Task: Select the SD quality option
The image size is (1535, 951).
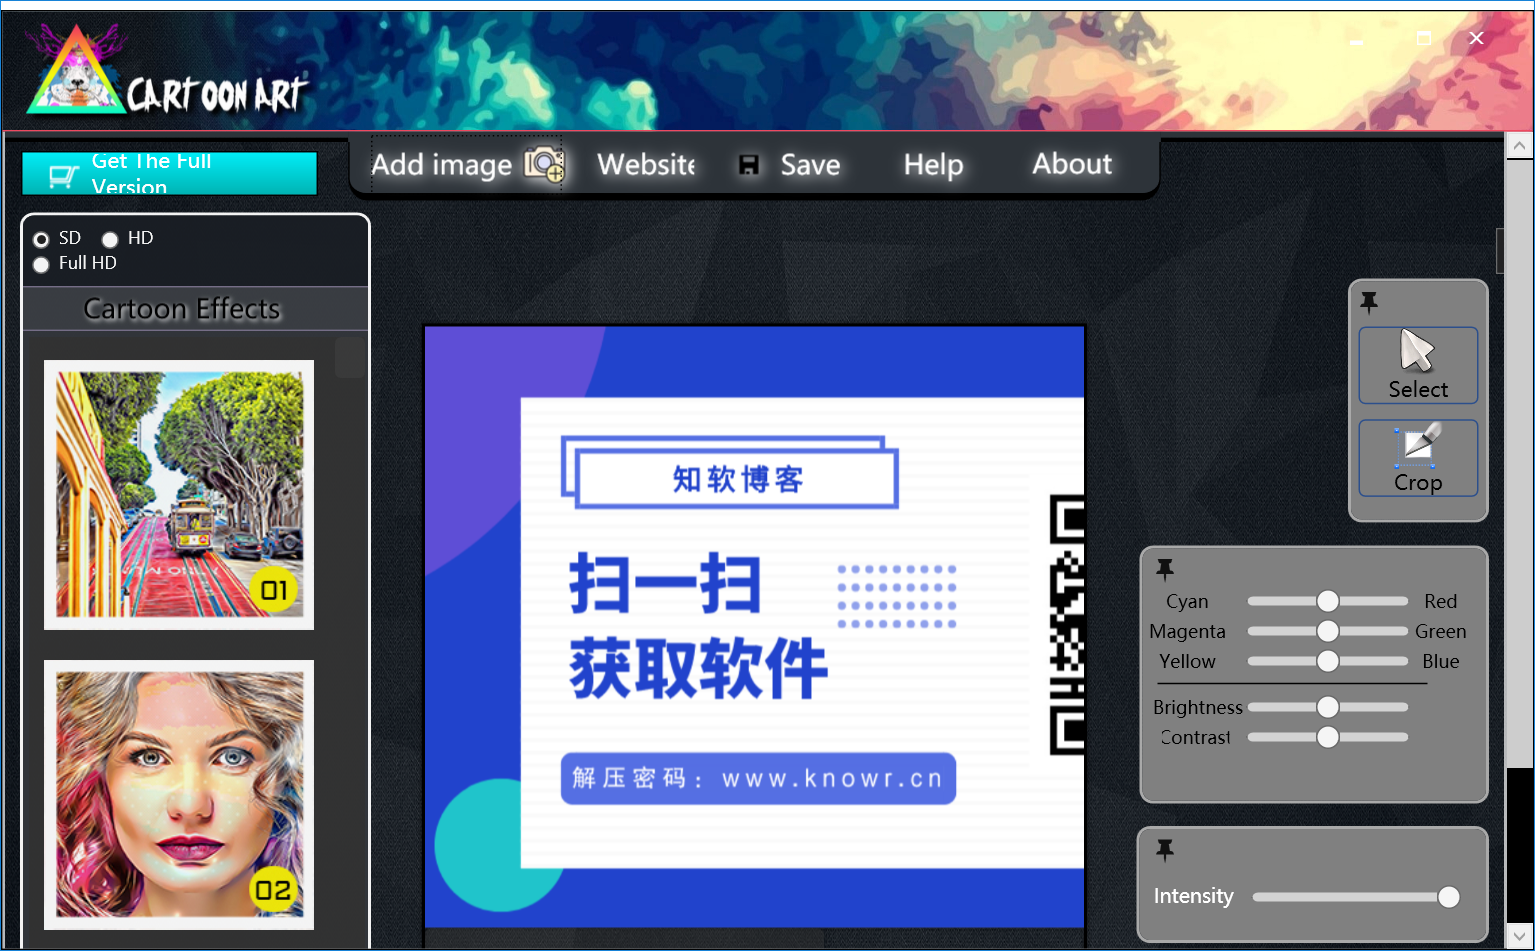Action: (41, 239)
